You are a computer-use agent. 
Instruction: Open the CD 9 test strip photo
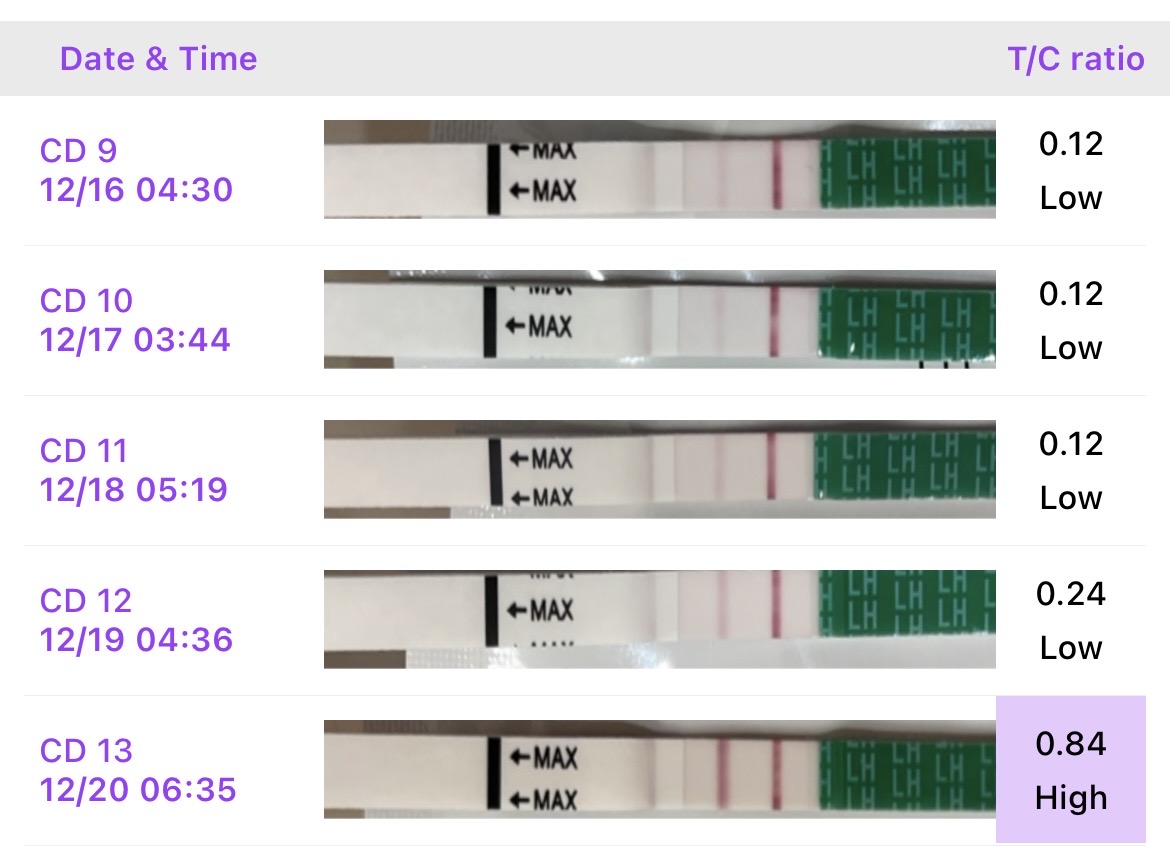pyautogui.click(x=659, y=169)
